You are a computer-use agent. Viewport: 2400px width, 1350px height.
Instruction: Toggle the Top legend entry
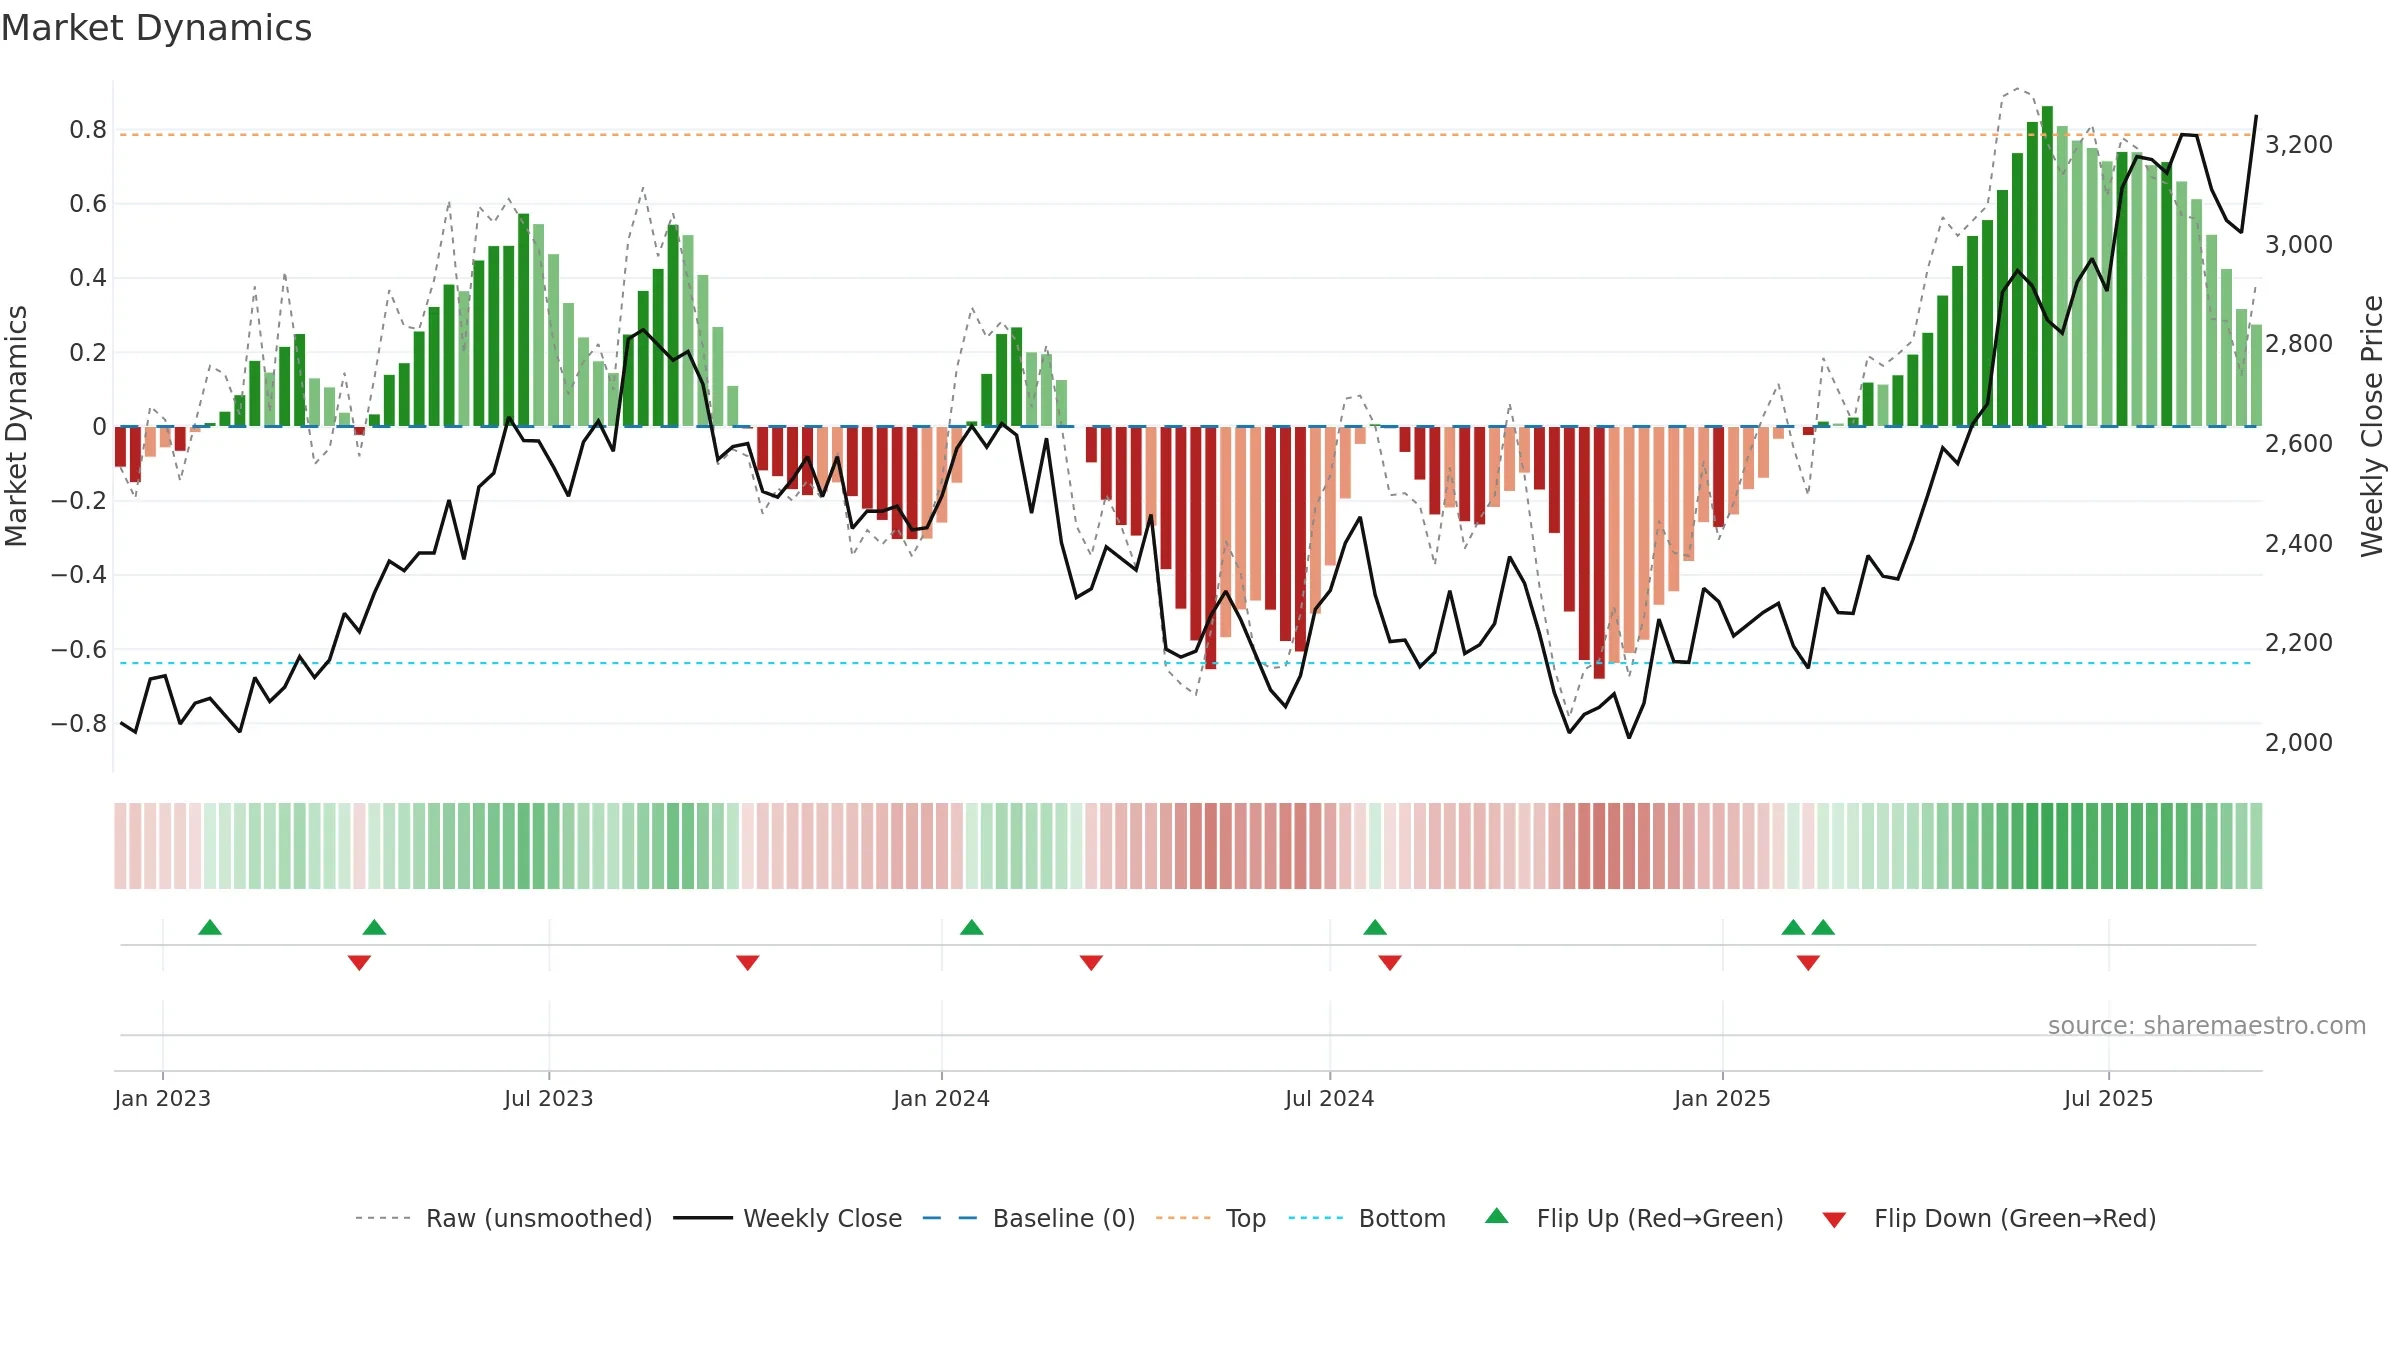pyautogui.click(x=1211, y=1218)
